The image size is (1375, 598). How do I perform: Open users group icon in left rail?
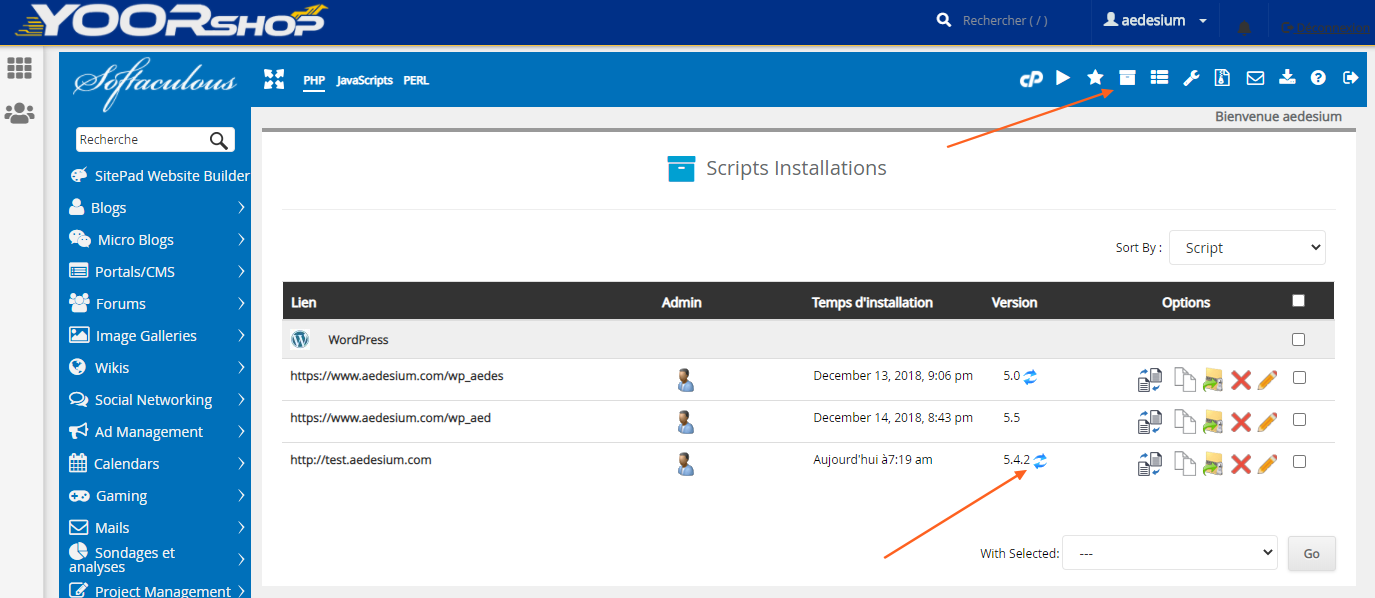point(19,113)
